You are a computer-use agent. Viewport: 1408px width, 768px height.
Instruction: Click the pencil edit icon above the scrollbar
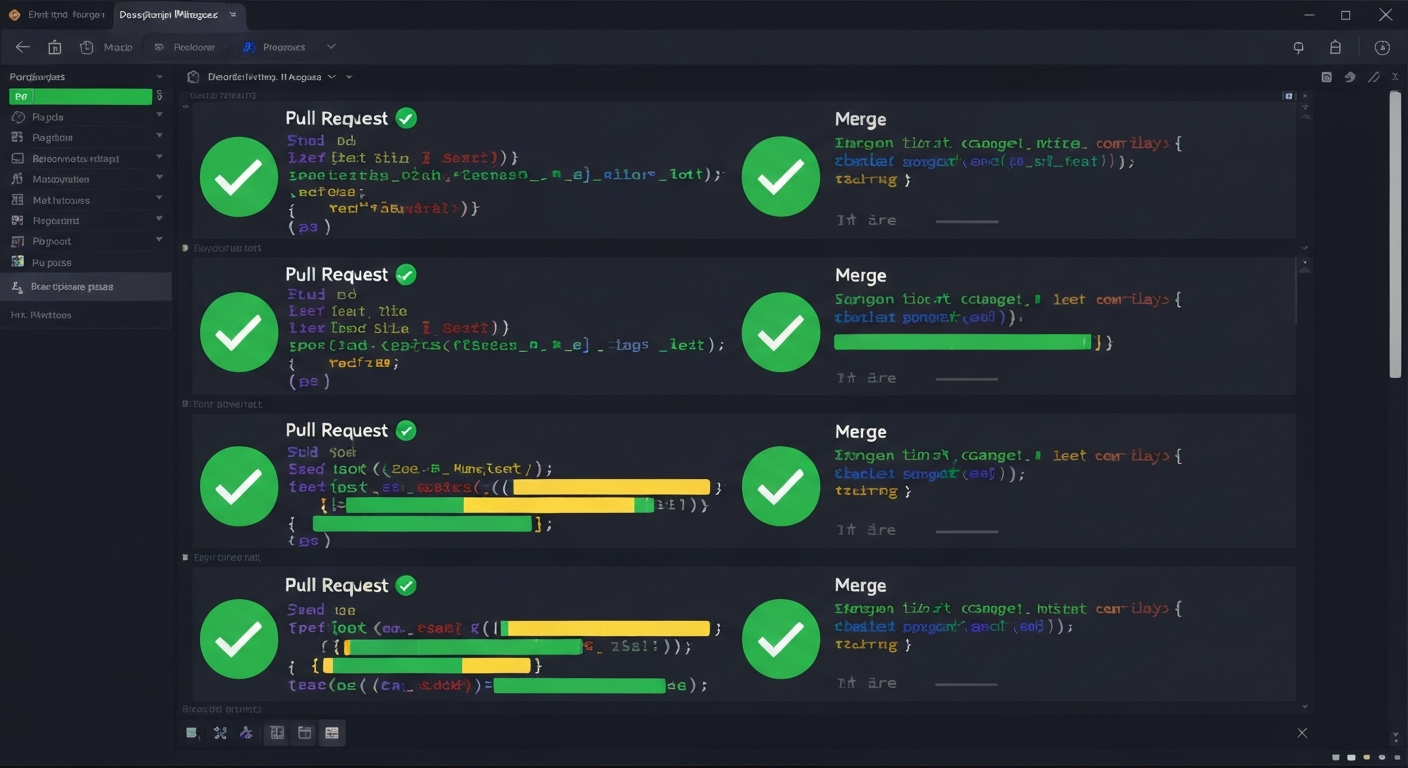[x=1373, y=77]
